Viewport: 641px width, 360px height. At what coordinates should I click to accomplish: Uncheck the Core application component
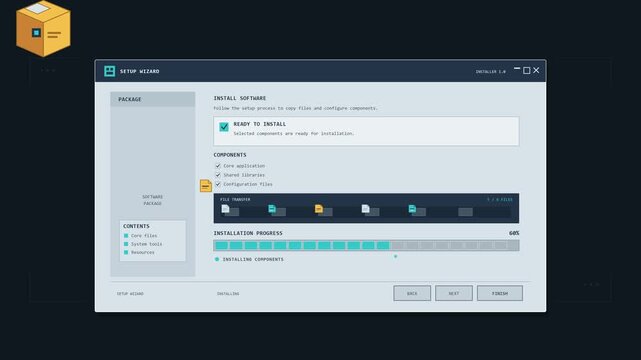pyautogui.click(x=218, y=165)
